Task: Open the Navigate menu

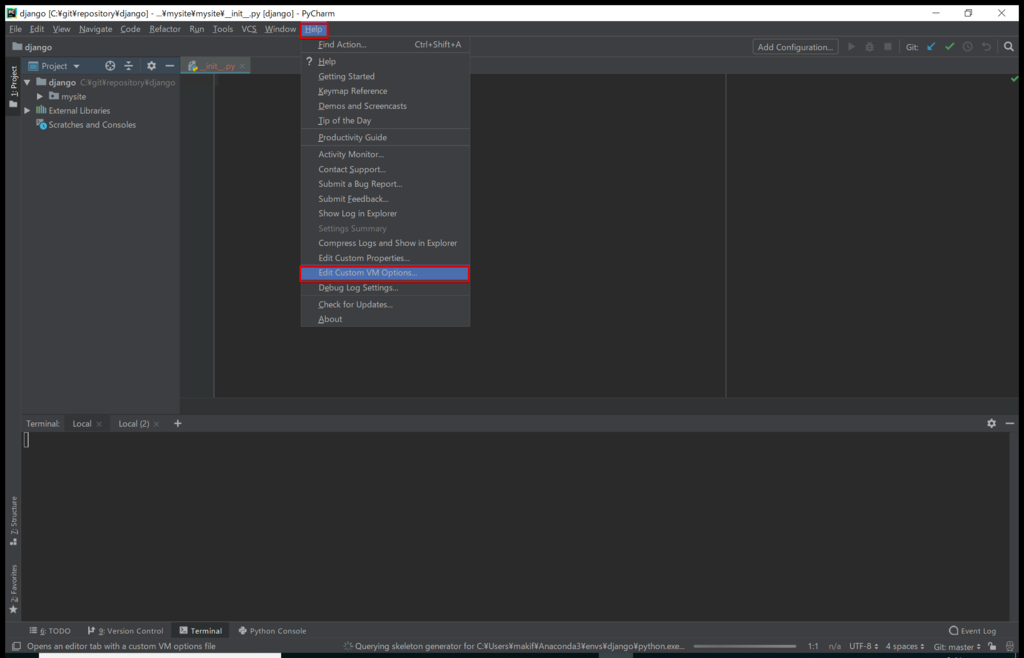Action: click(95, 29)
